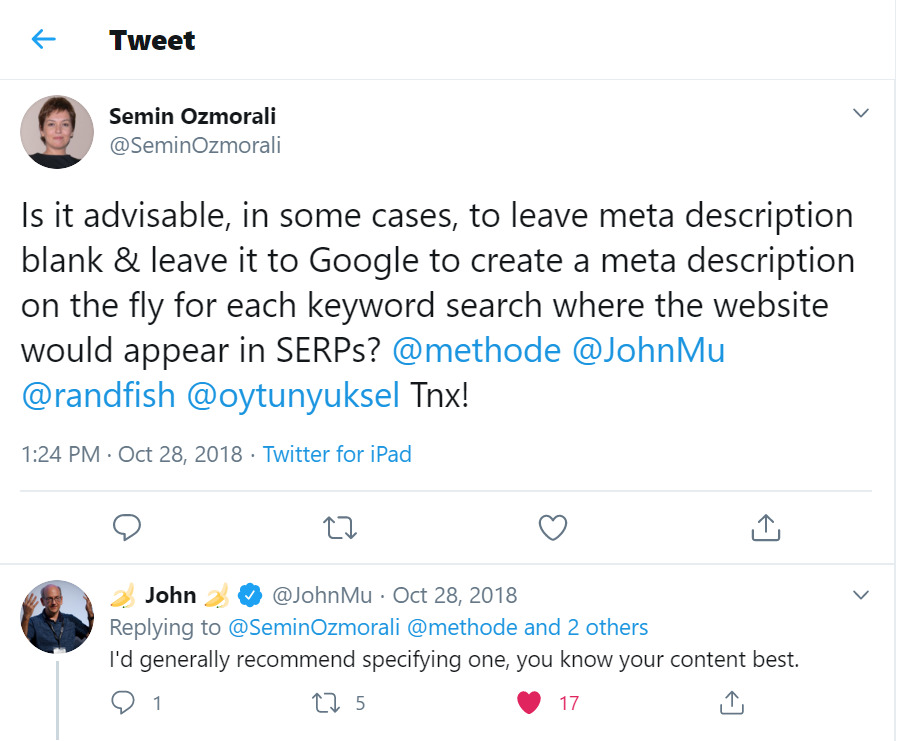
Task: Retweet John's reply
Action: [325, 702]
